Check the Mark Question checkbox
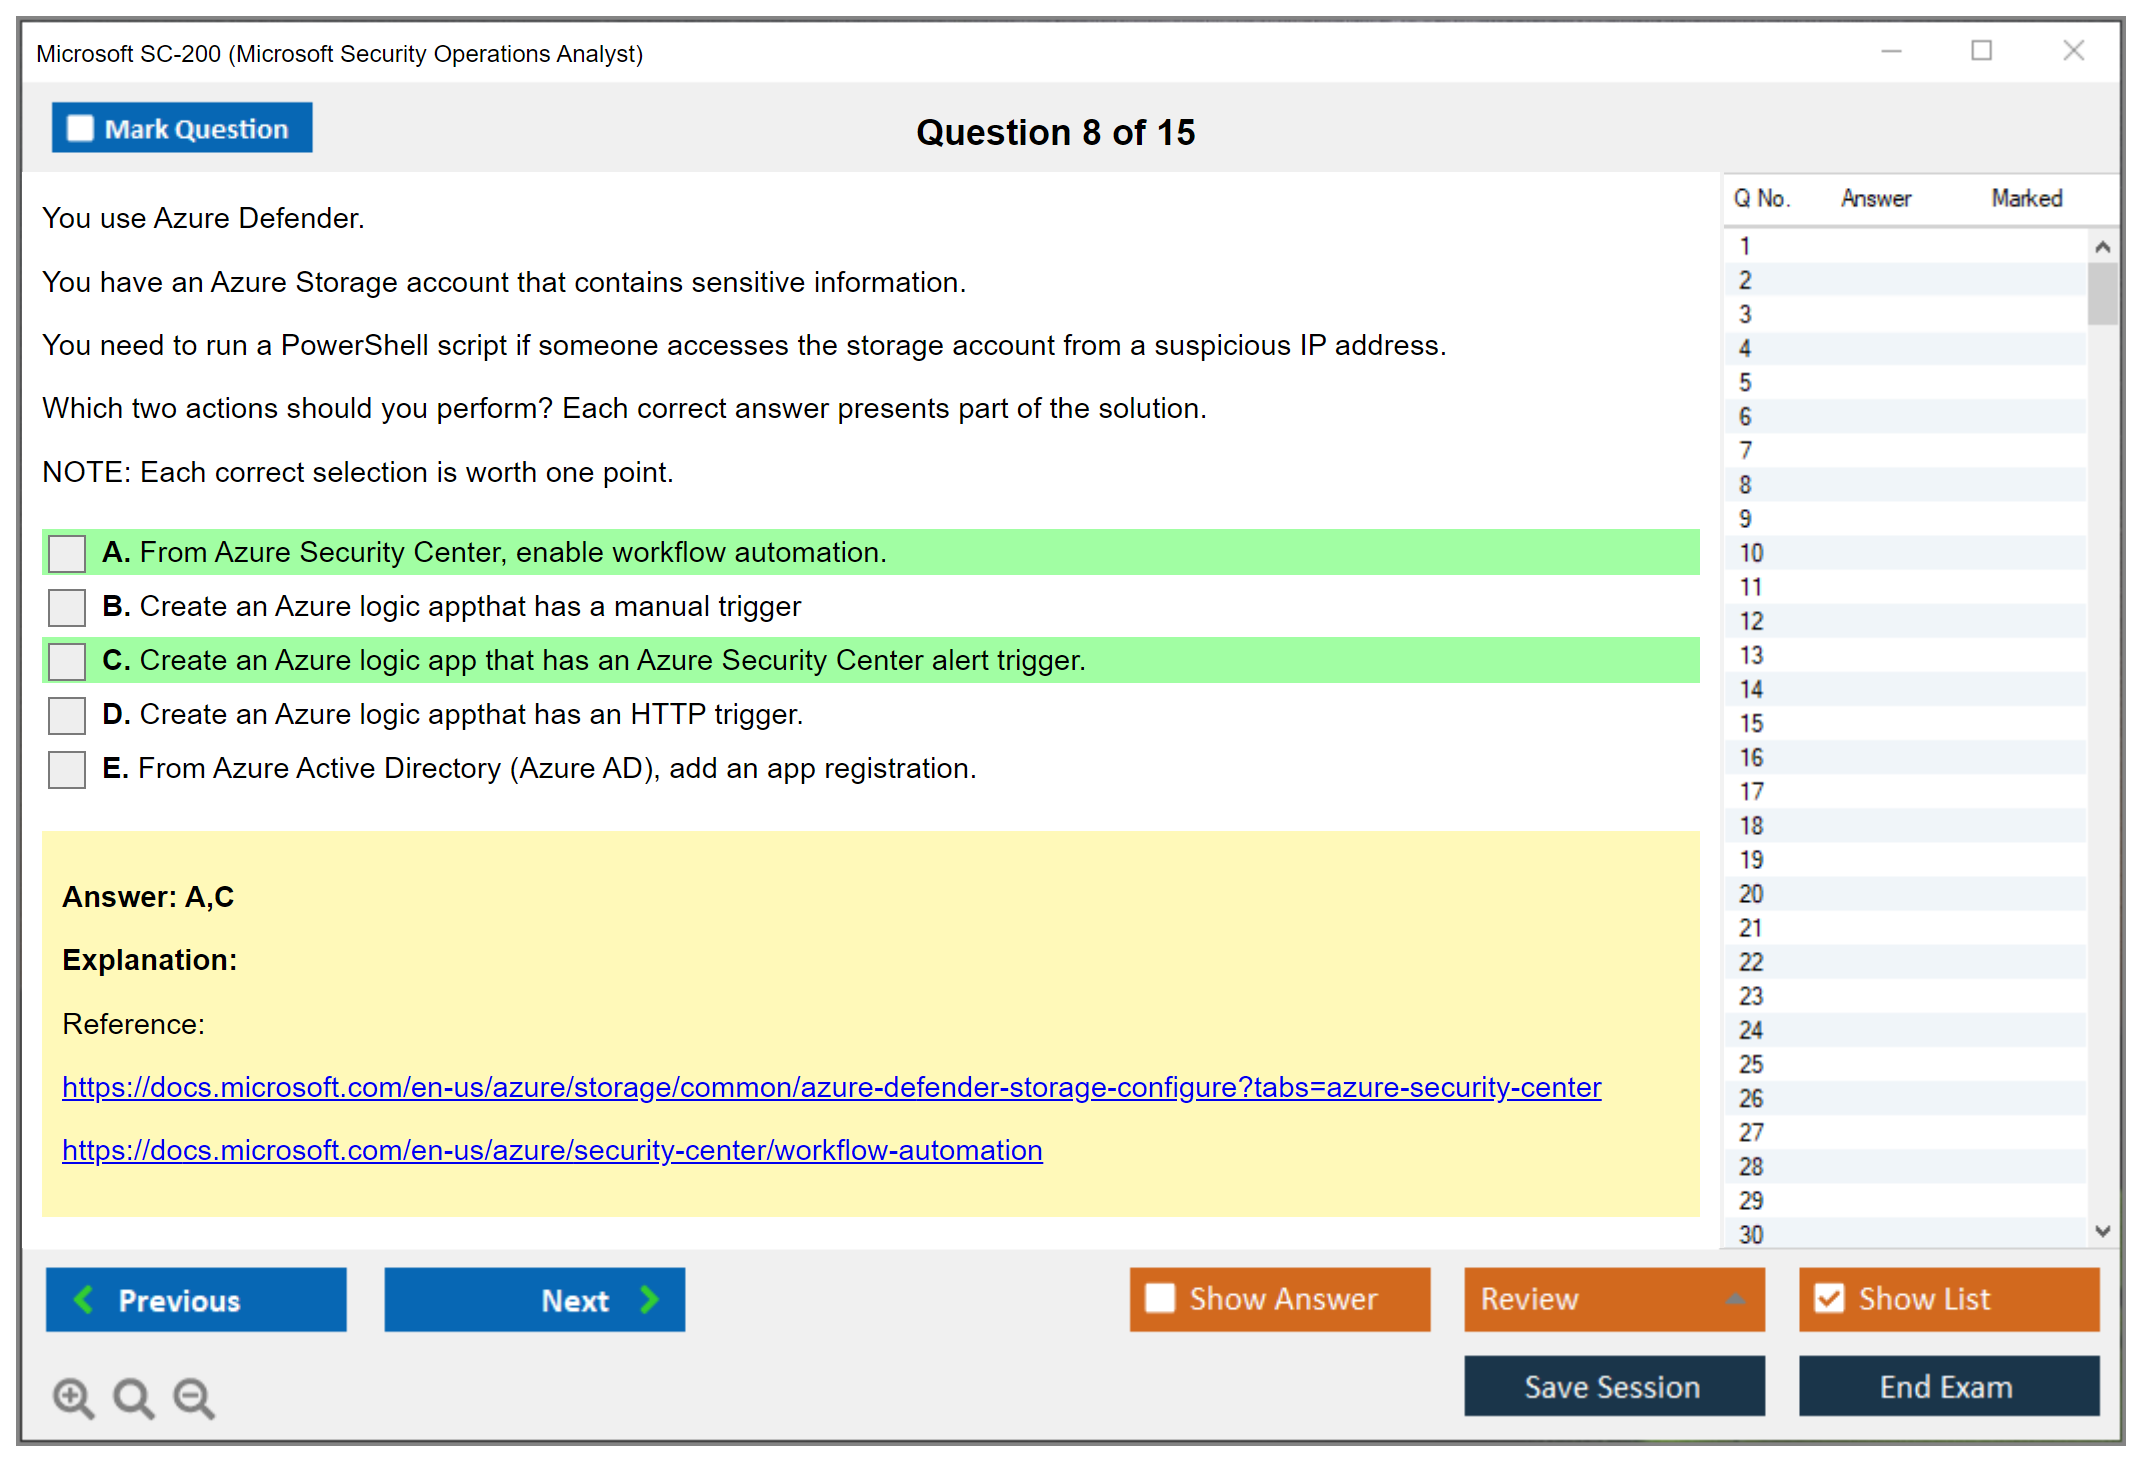Screen dimensions: 2150x1470 coord(80,128)
